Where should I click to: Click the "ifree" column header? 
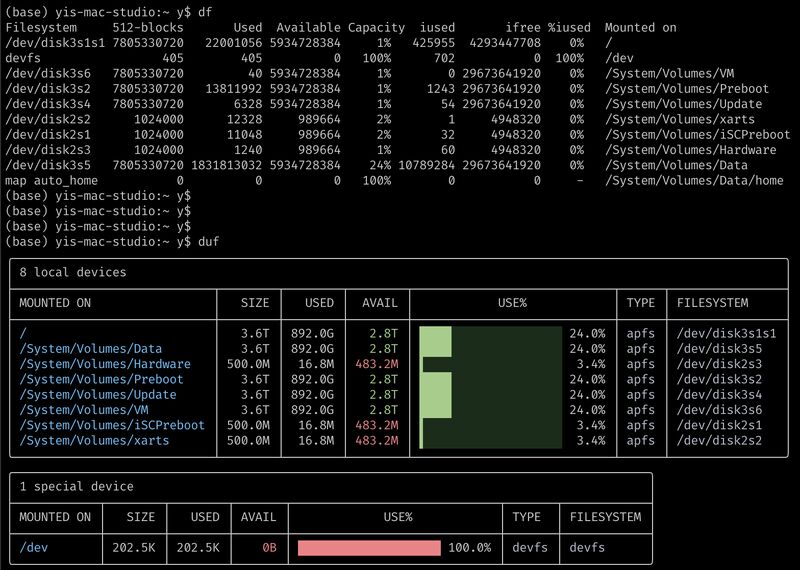tap(523, 28)
